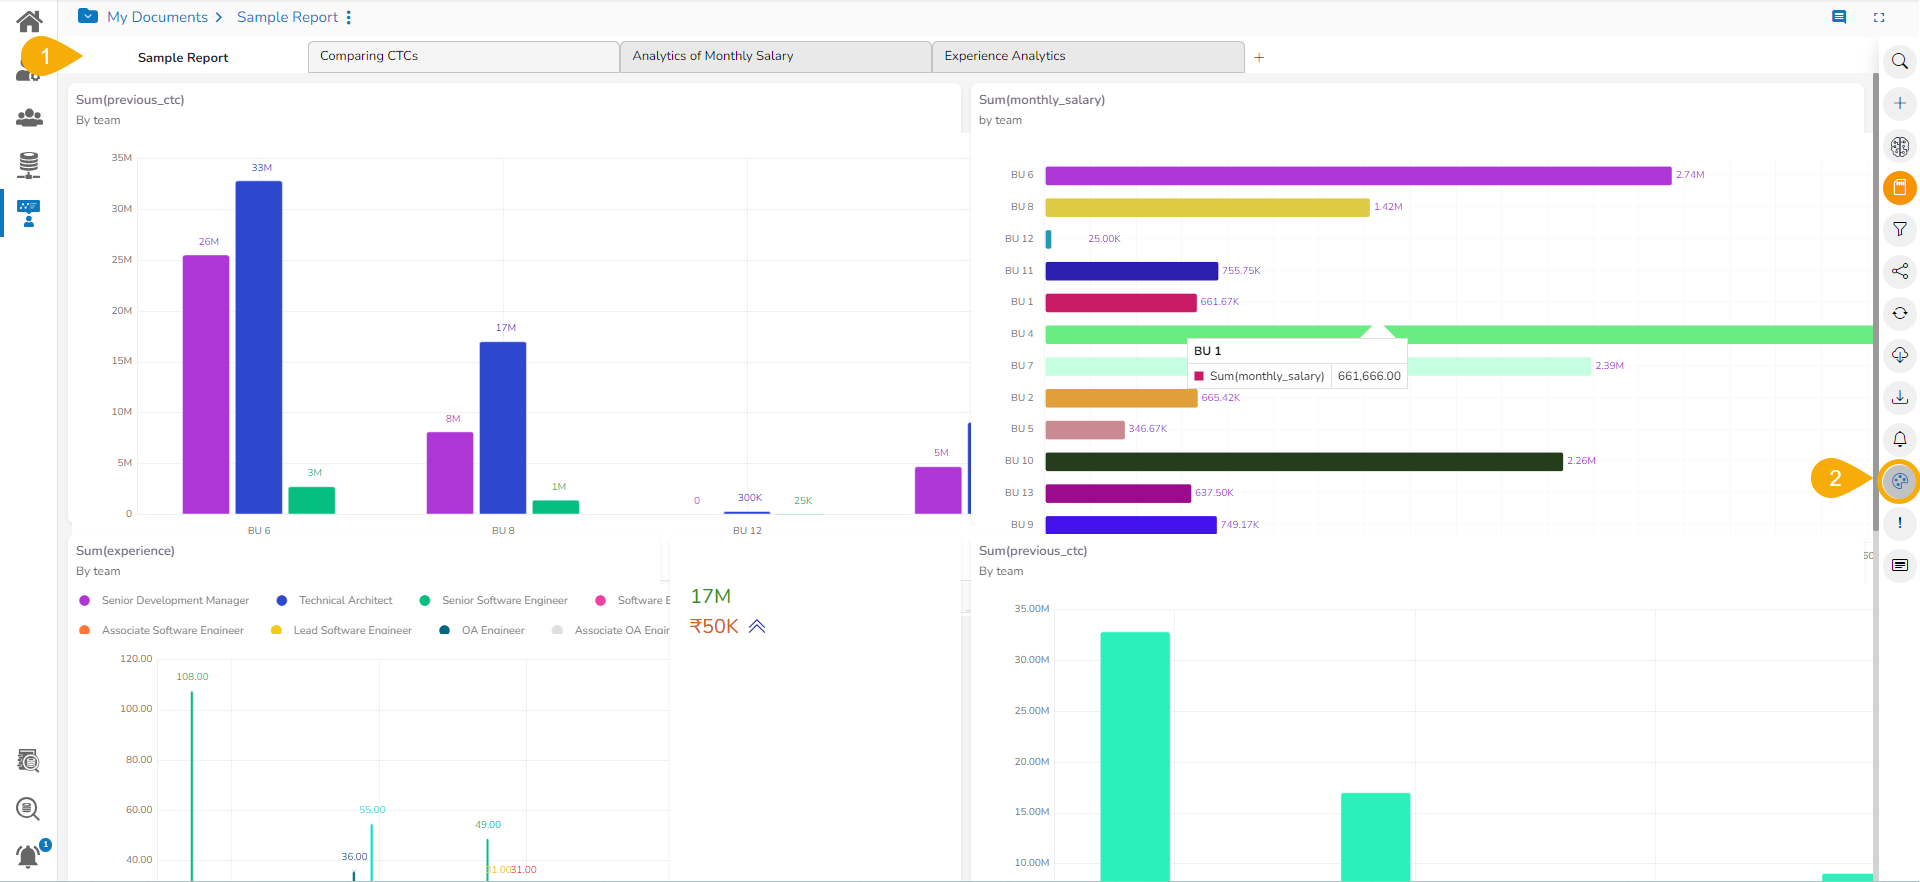Go to home via house icon

(29, 20)
